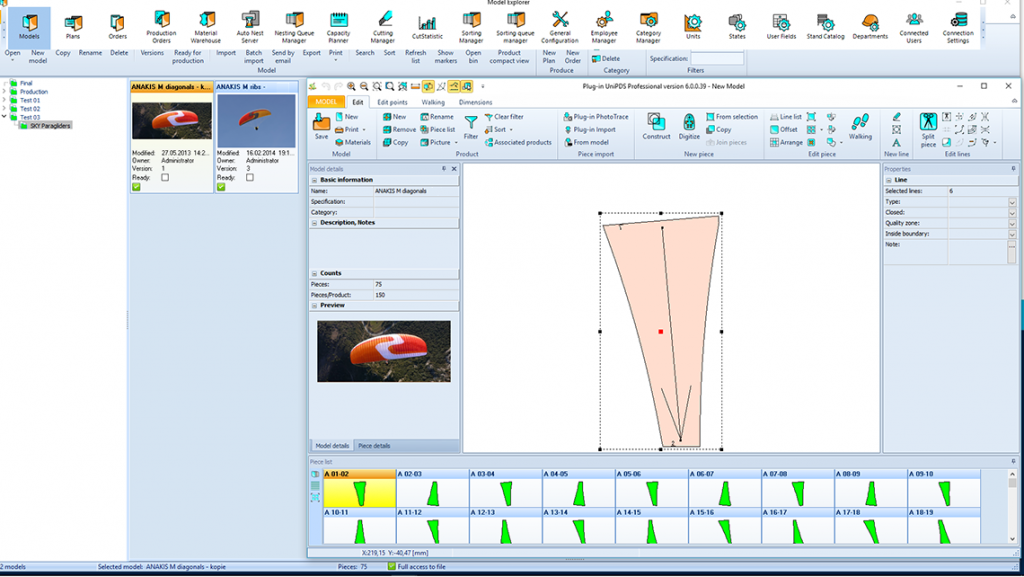Open General Configuration
The image size is (1024, 577).
pyautogui.click(x=560, y=26)
